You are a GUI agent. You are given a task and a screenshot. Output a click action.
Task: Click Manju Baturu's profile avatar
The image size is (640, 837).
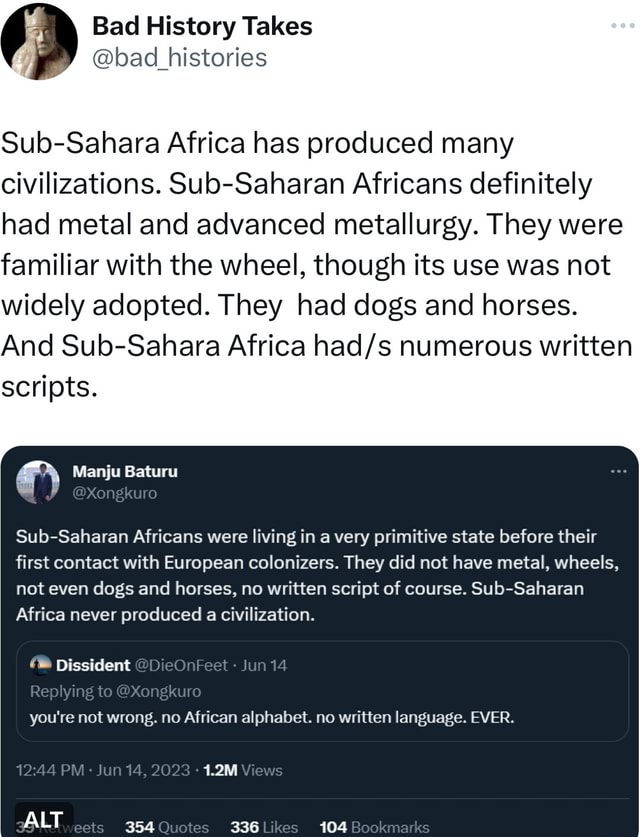41,481
